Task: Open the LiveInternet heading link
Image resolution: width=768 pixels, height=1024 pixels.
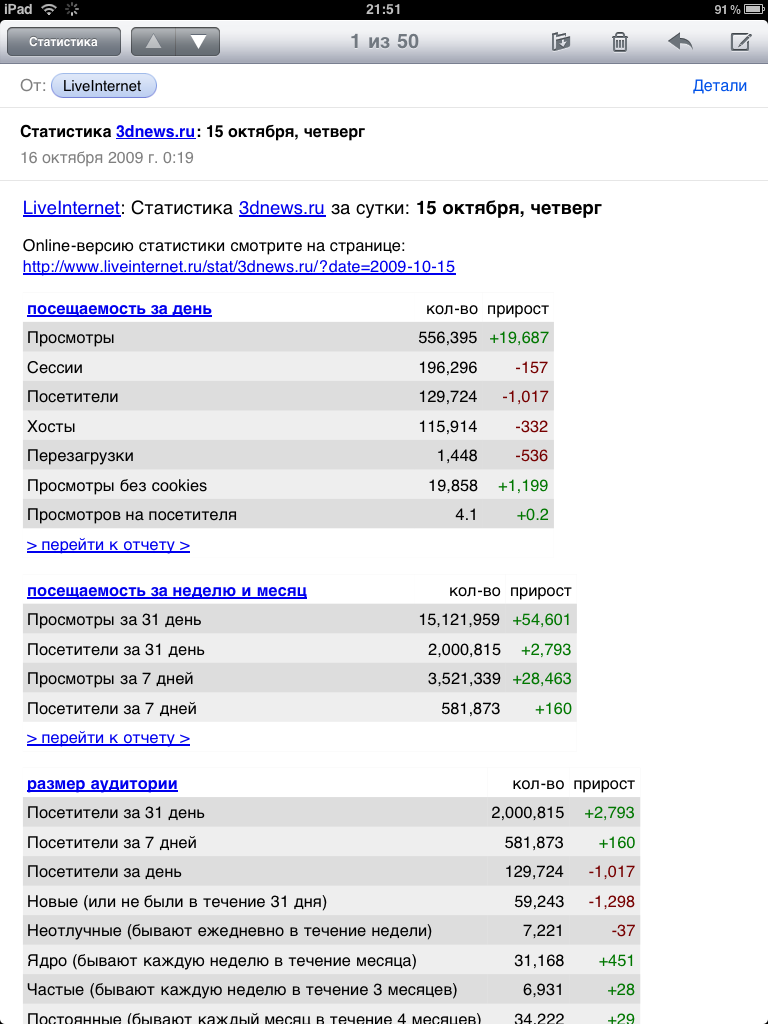Action: click(71, 208)
